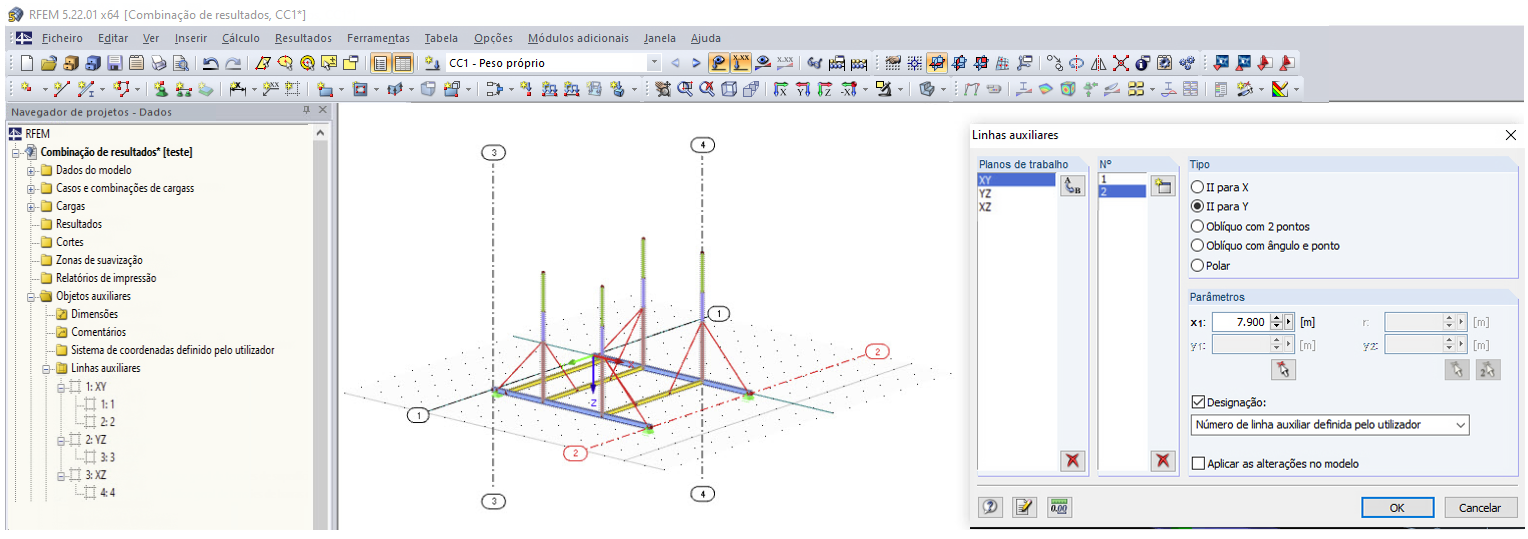Viewport: 1528px width, 539px height.
Task: Toggle the navigator display button in toolbar
Action: 380,63
